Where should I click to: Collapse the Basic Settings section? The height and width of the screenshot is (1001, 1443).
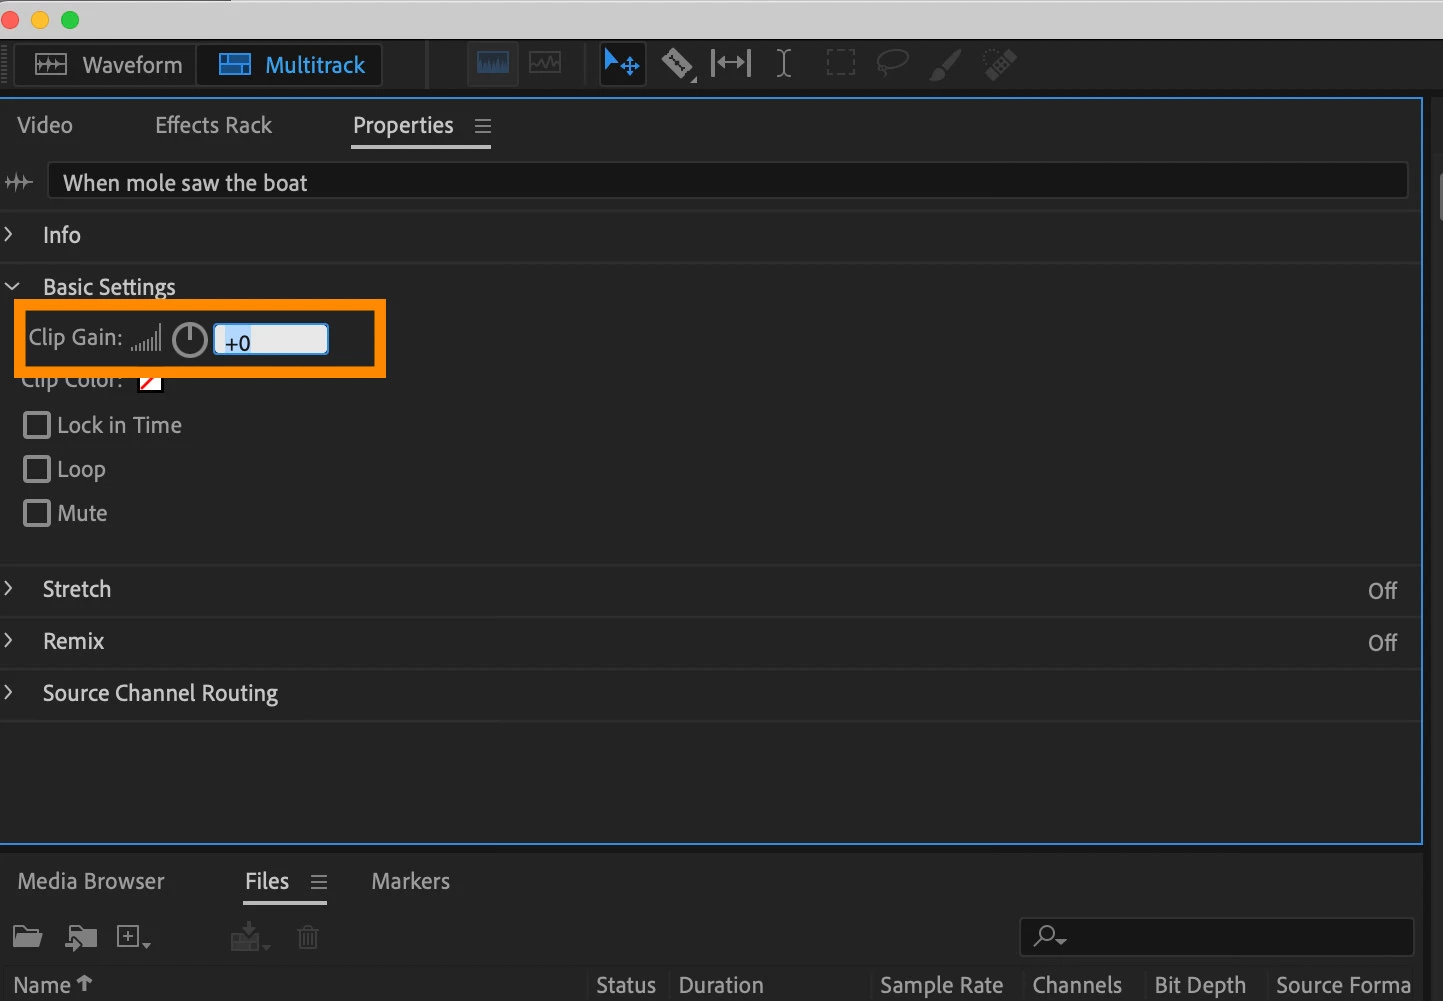coord(11,287)
